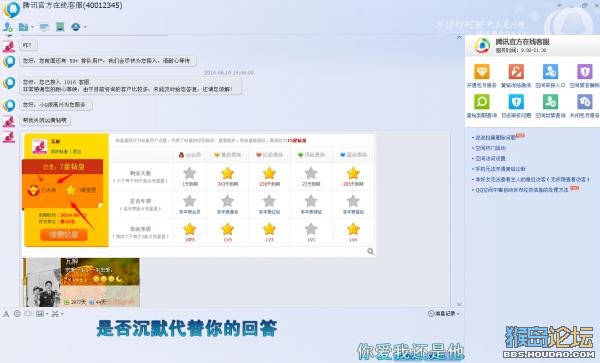Open the profile card image at the chat bottom

(81, 282)
